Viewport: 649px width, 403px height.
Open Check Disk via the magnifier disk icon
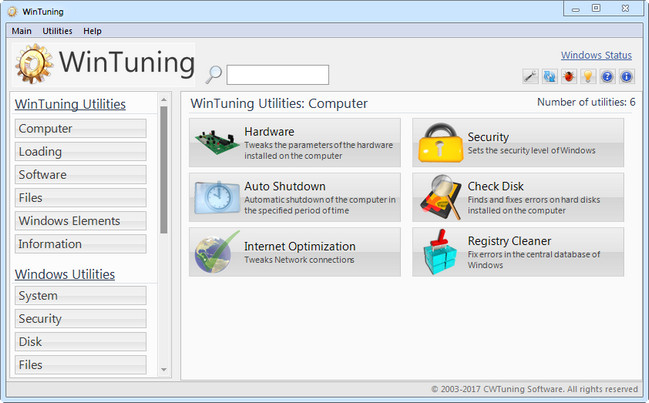(441, 197)
